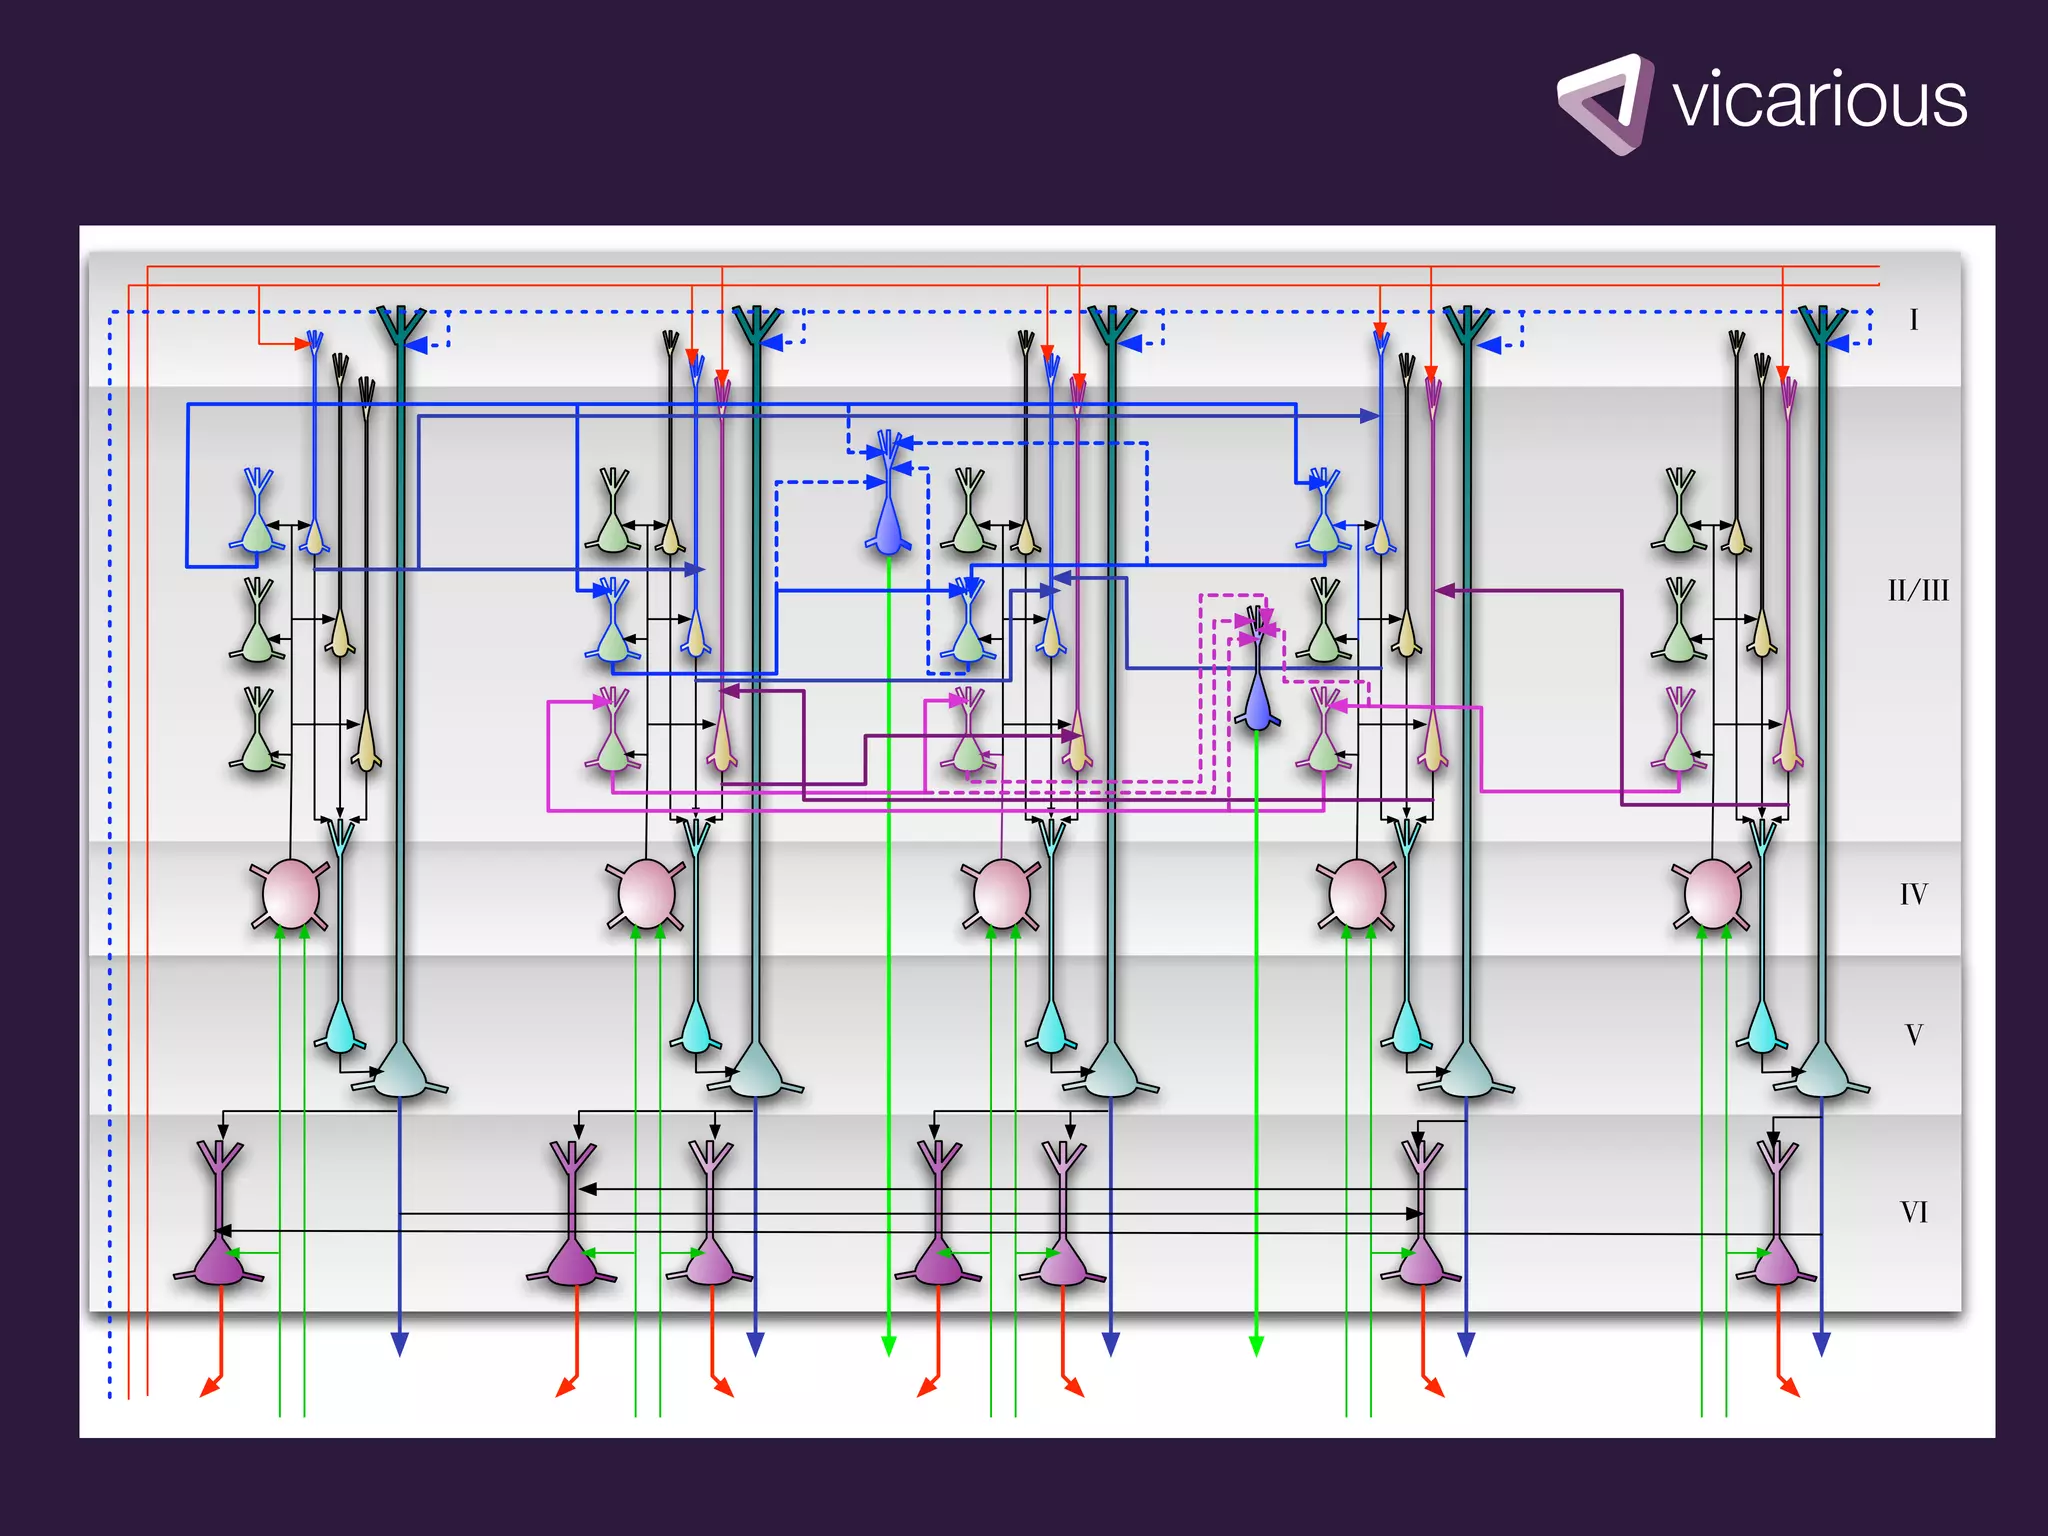The image size is (2048, 1536).
Task: Click the layer IV label
Action: coord(1913,894)
